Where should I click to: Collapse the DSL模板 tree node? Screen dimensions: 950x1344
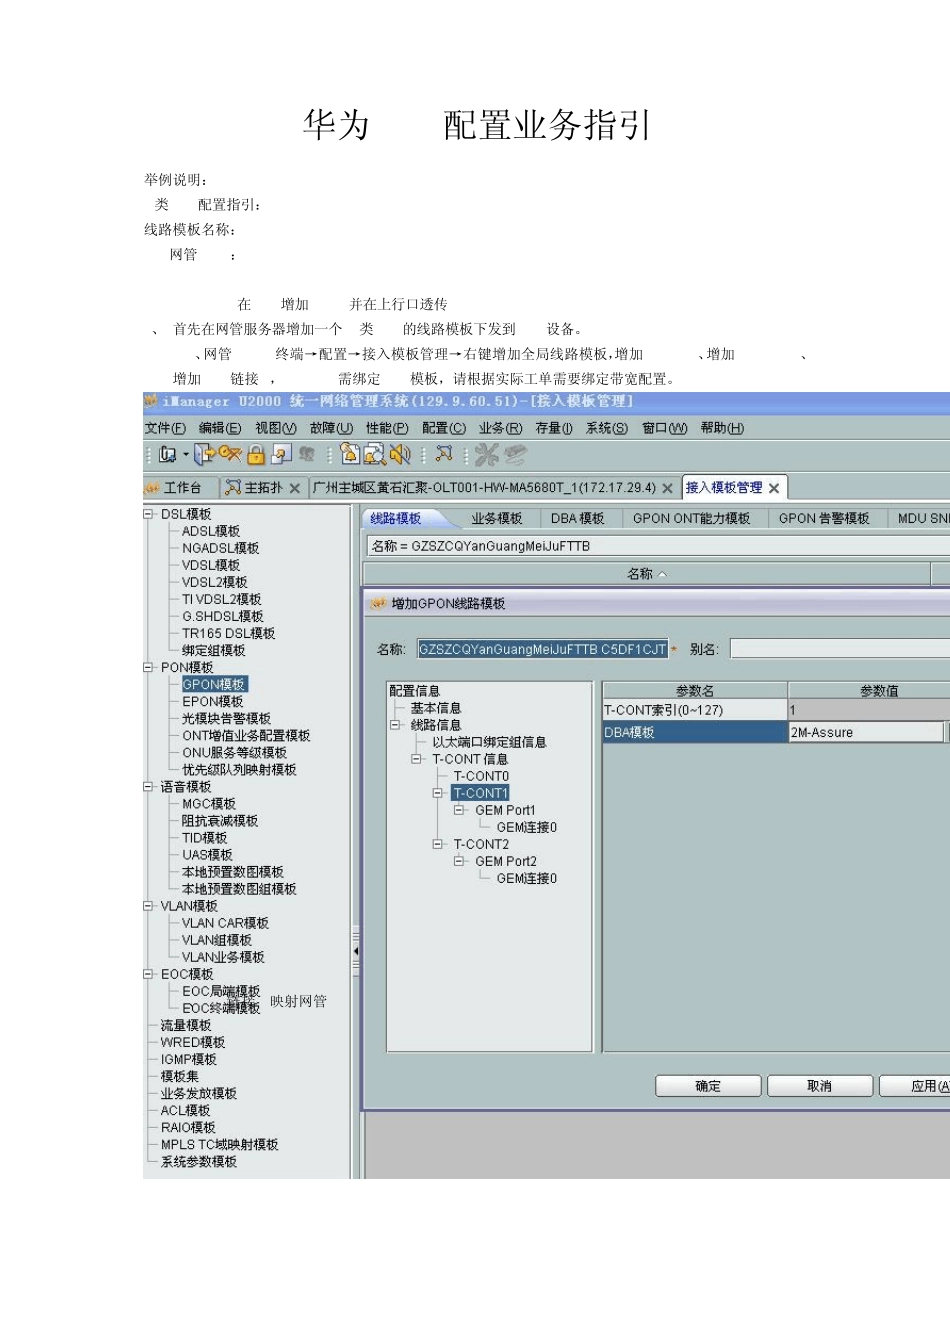coord(148,514)
